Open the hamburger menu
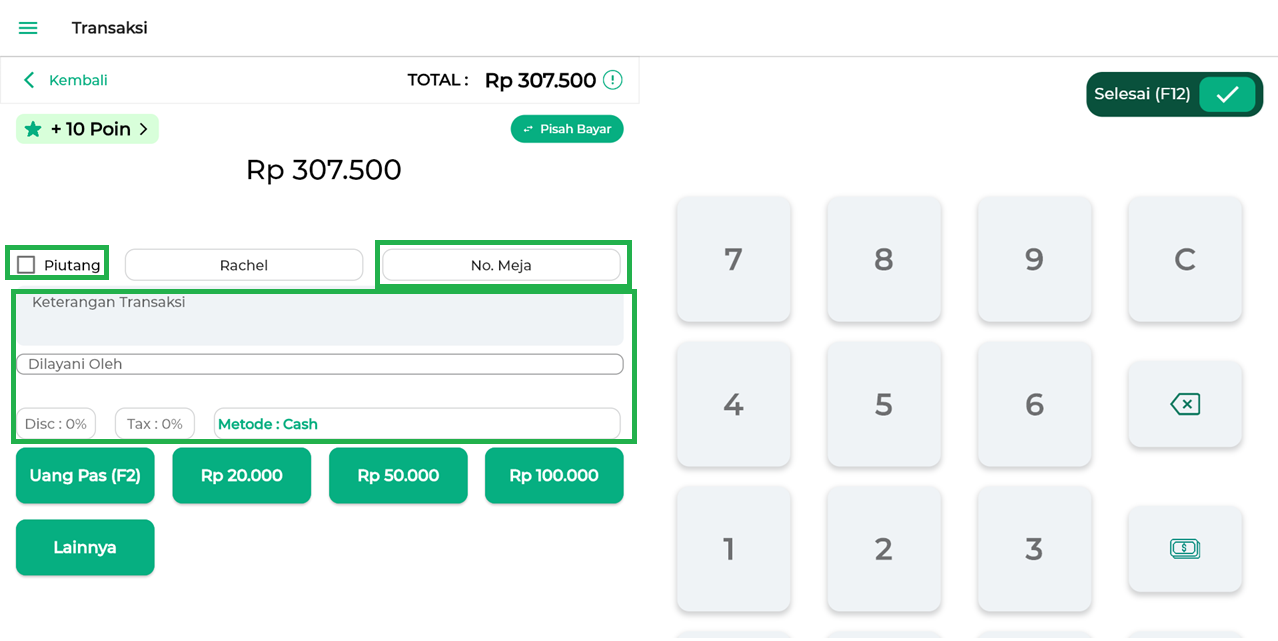The image size is (1278, 641). pyautogui.click(x=28, y=28)
